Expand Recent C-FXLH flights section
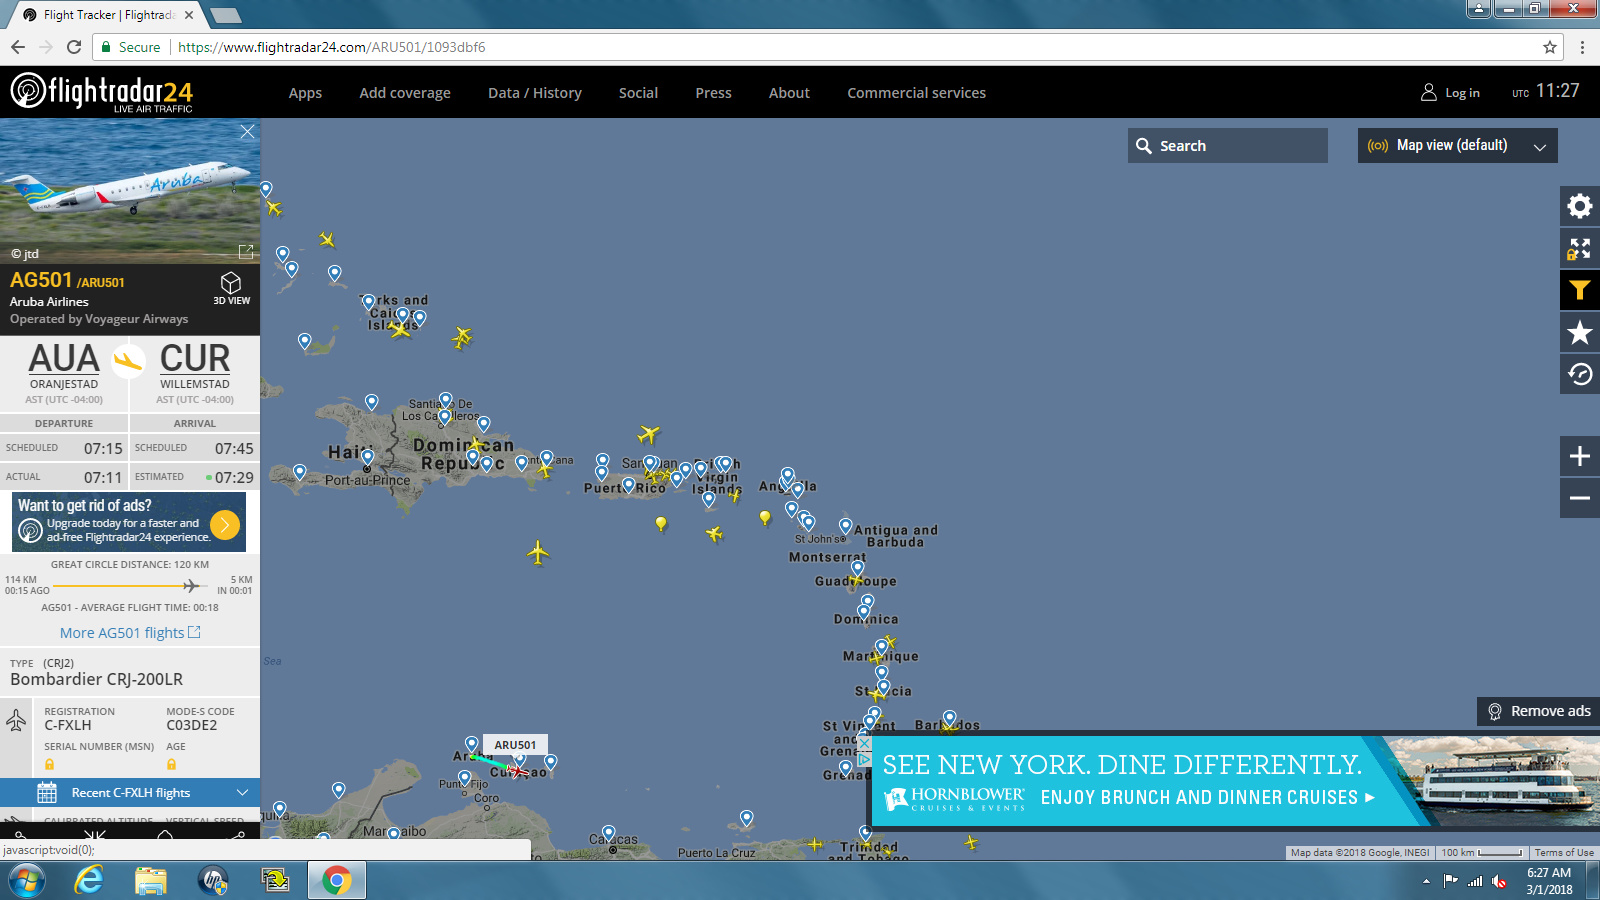The image size is (1600, 900). point(130,793)
